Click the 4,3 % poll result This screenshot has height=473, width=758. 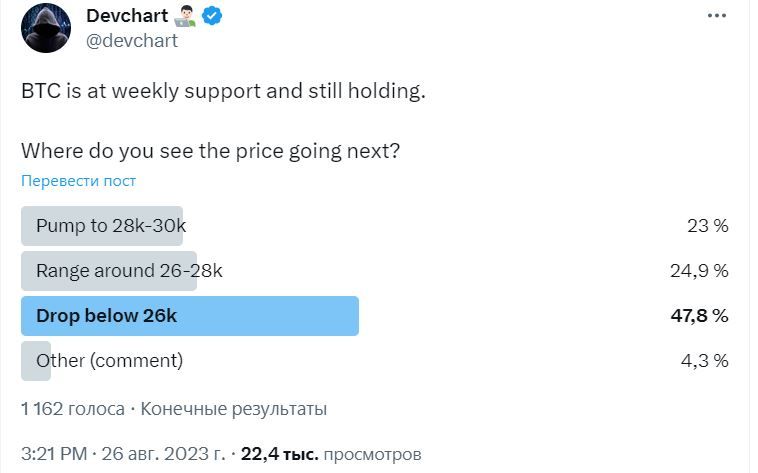(x=704, y=361)
